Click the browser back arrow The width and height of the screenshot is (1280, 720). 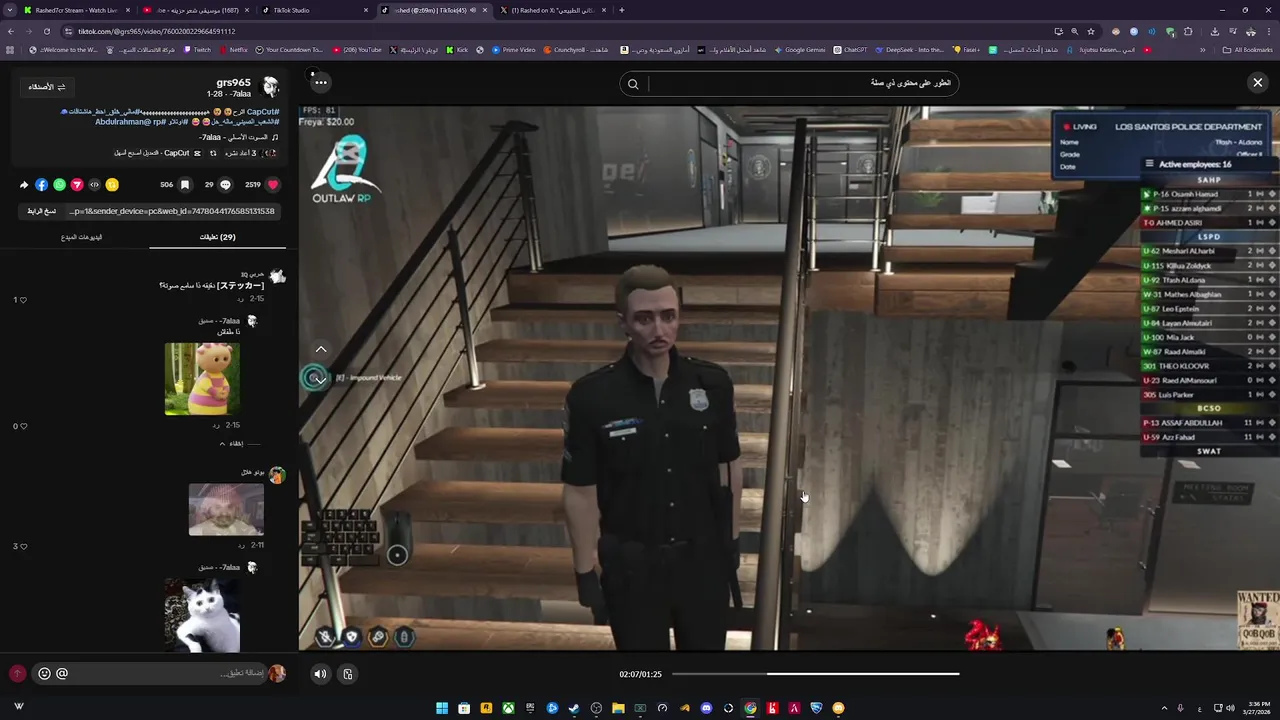click(x=11, y=31)
